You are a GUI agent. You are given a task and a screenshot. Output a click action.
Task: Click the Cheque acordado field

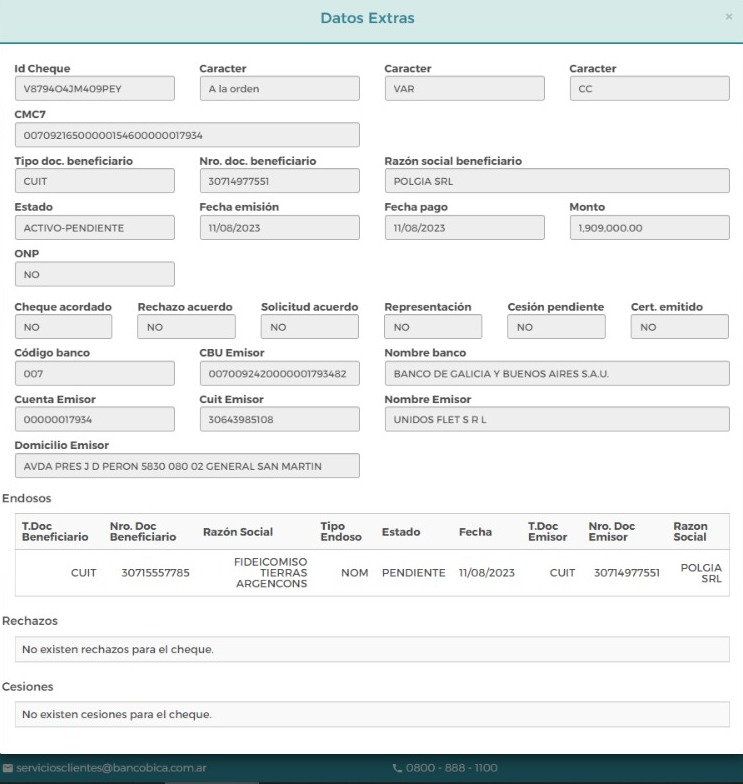pyautogui.click(x=64, y=327)
